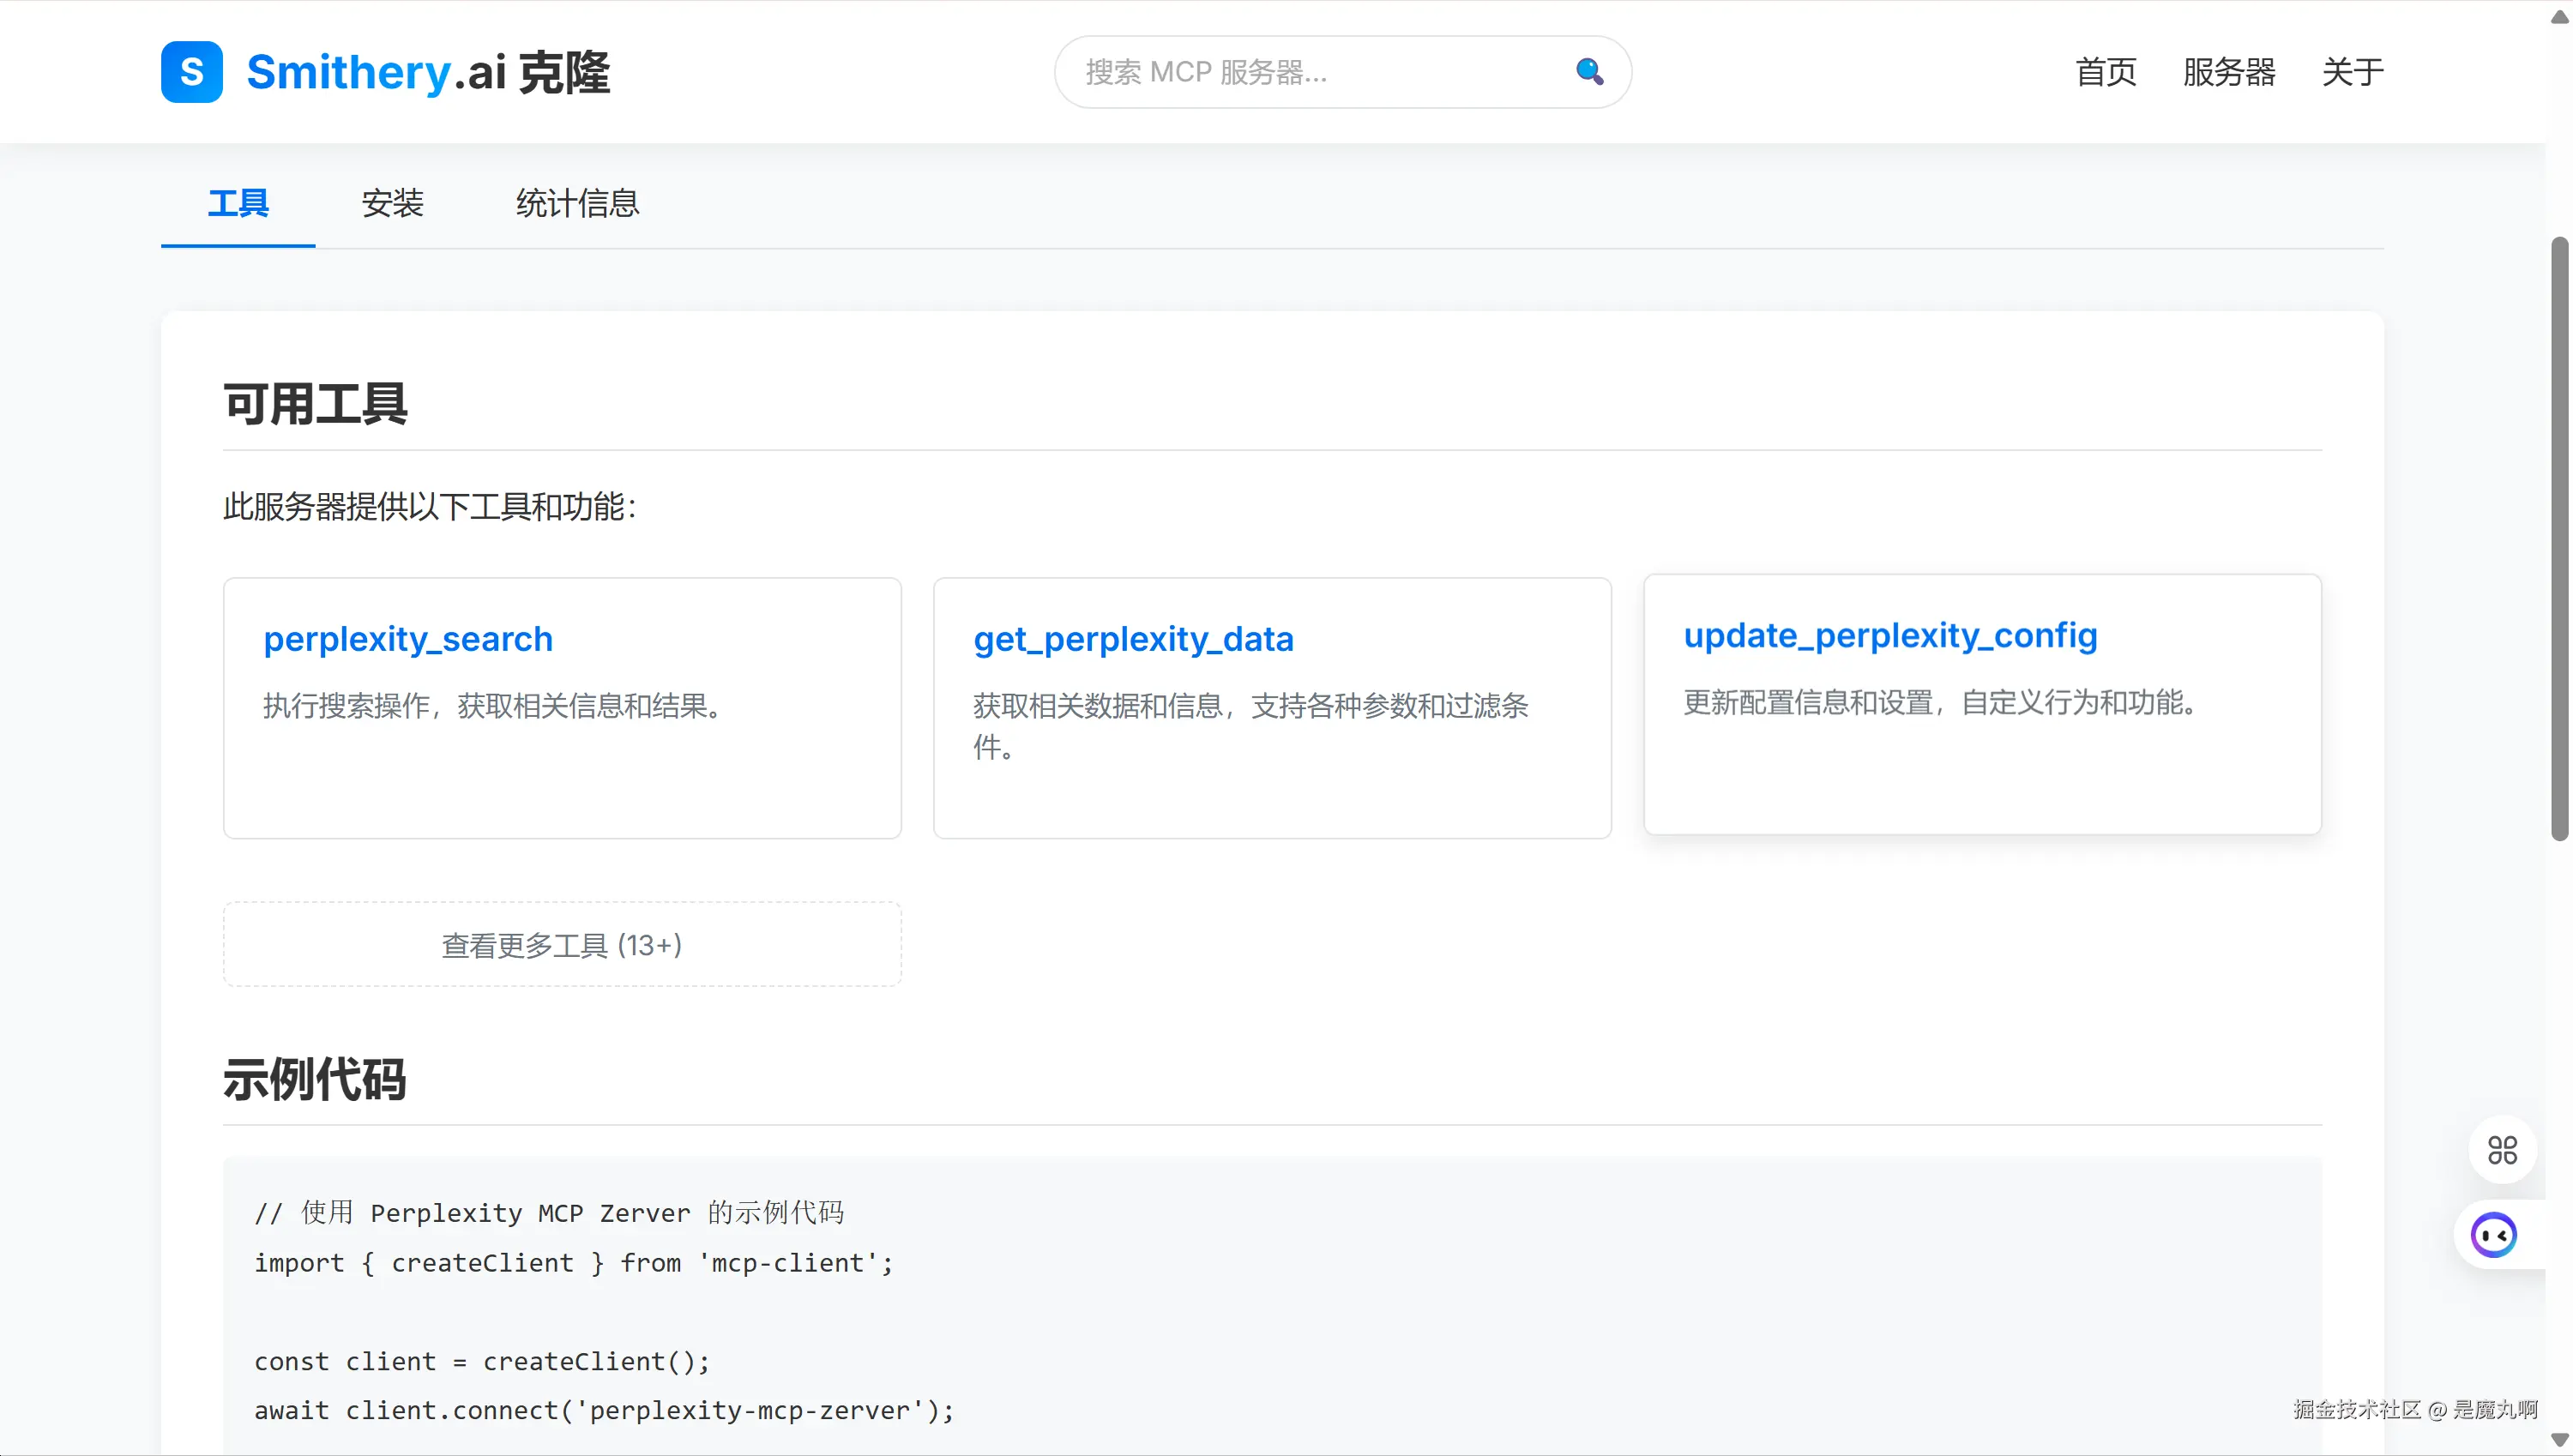Open the floating grid apps icon
The width and height of the screenshot is (2573, 1456).
coord(2502,1150)
